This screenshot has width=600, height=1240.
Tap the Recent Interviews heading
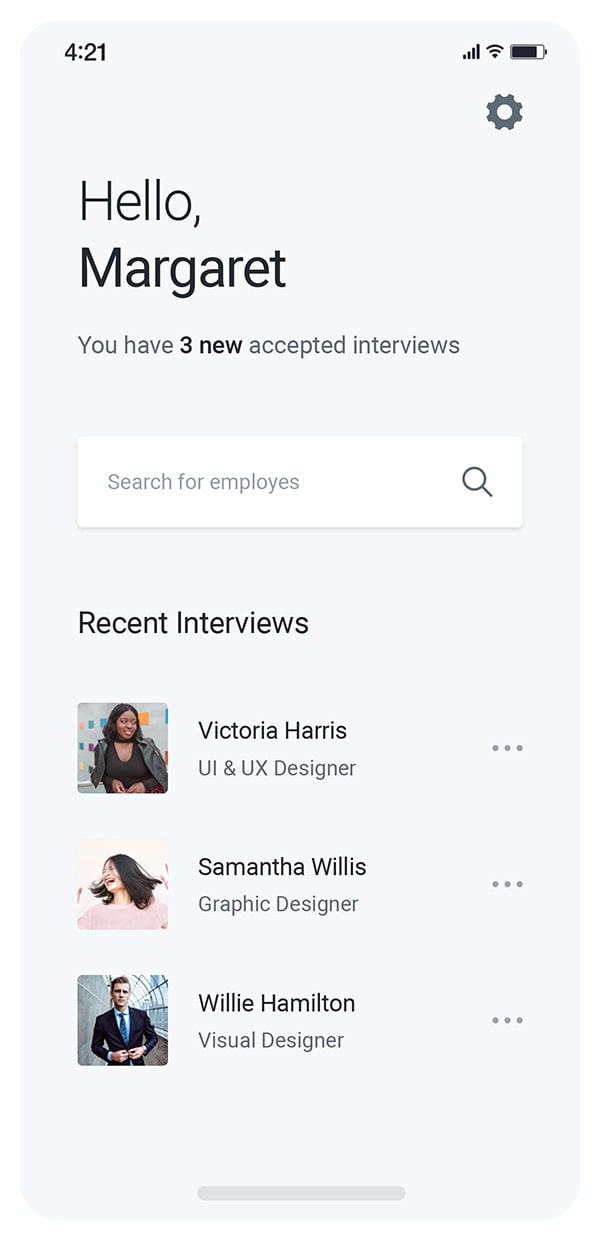[193, 623]
